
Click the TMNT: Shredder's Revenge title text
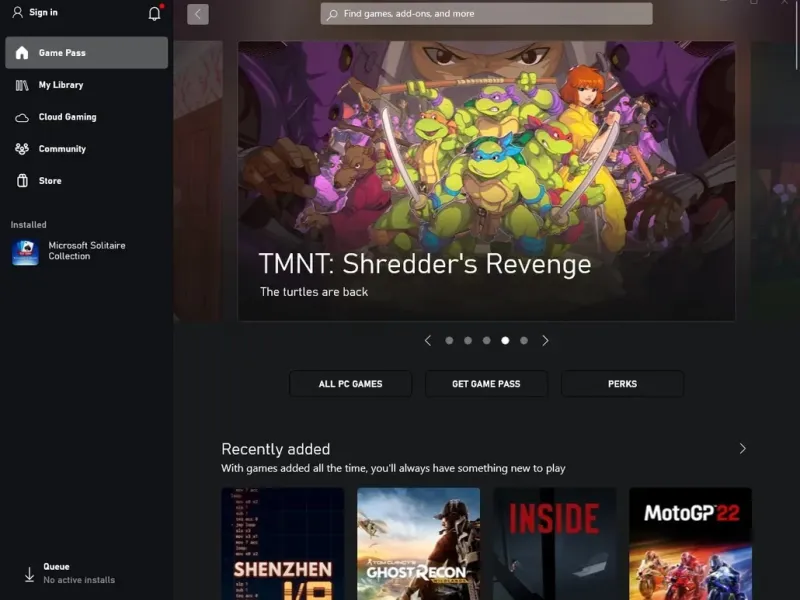click(425, 264)
